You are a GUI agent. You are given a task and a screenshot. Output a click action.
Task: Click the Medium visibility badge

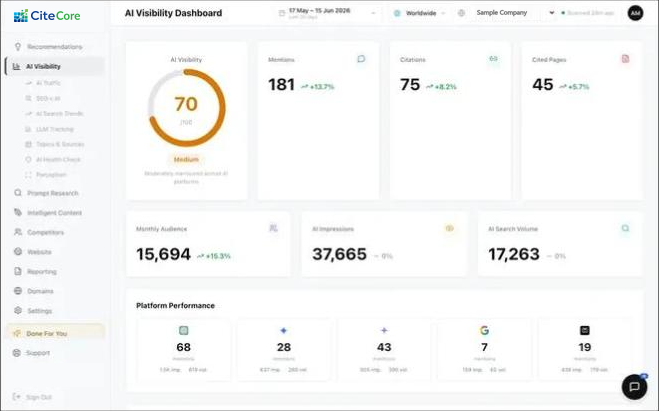tap(186, 160)
